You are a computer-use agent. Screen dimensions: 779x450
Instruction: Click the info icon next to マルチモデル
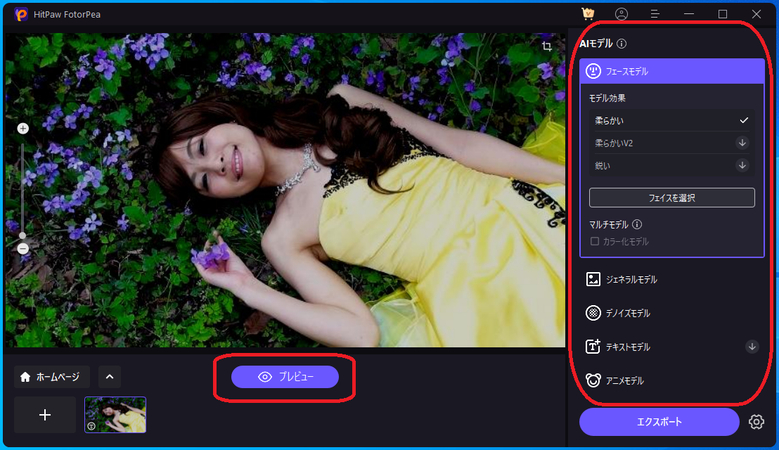(637, 224)
